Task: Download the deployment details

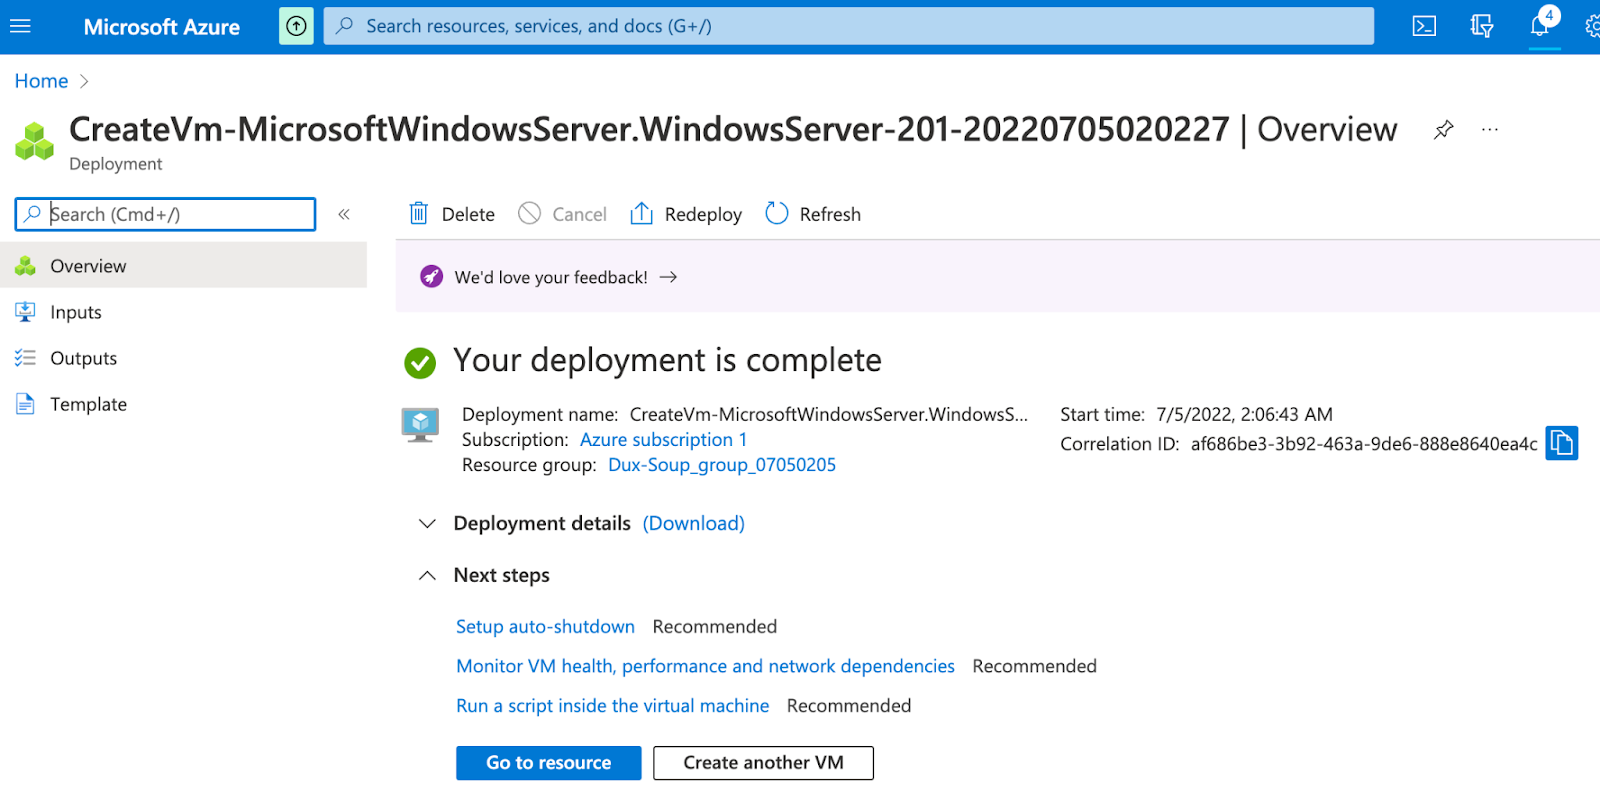Action: click(x=694, y=523)
